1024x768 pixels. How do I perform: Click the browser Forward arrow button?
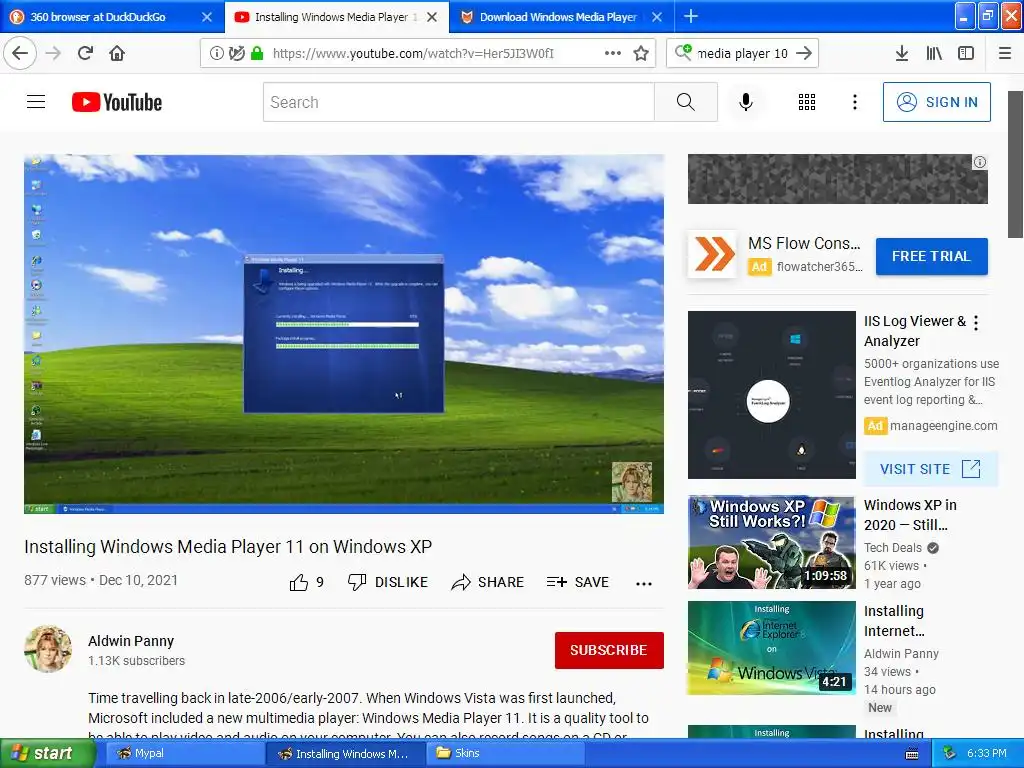pos(54,53)
